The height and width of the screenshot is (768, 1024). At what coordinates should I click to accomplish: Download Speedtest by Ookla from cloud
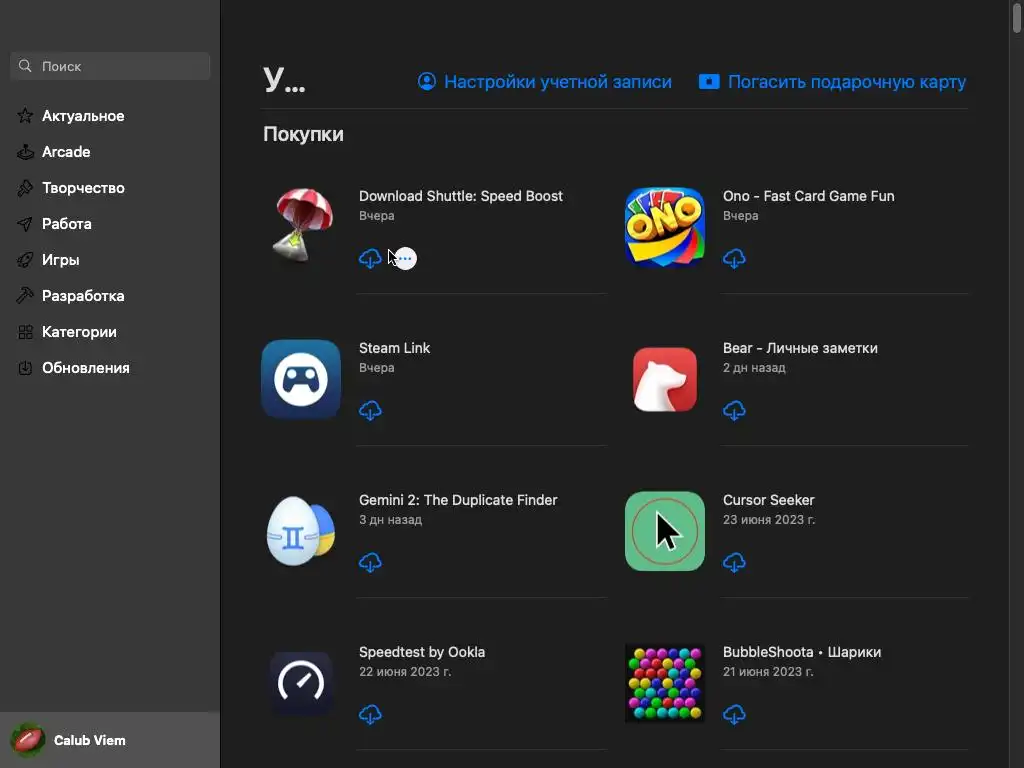pos(370,714)
